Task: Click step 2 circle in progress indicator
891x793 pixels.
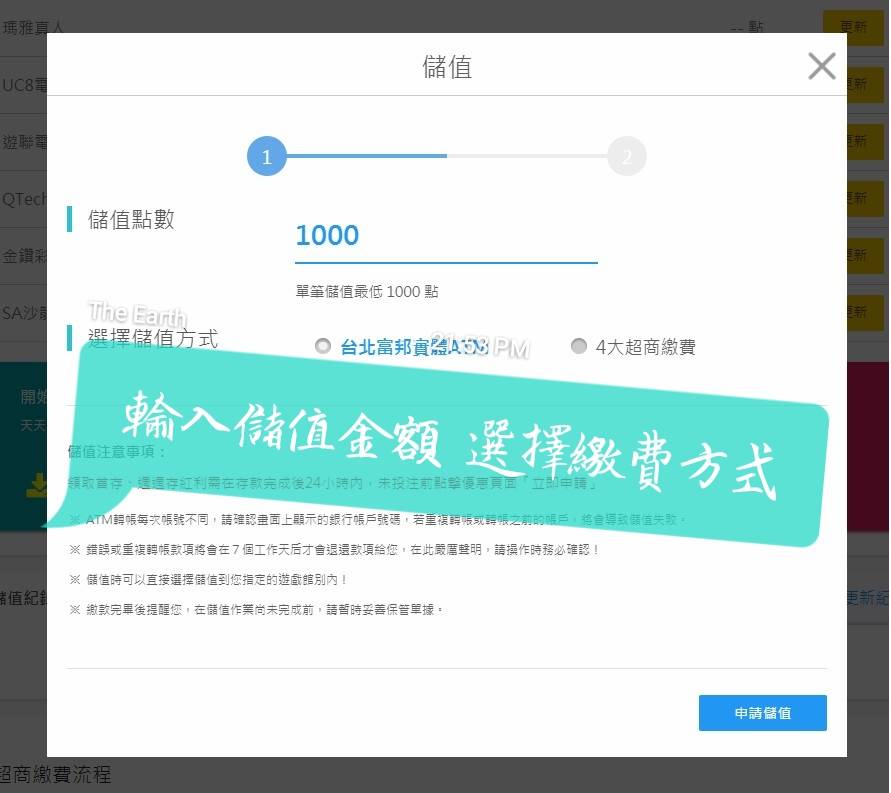Action: point(627,156)
